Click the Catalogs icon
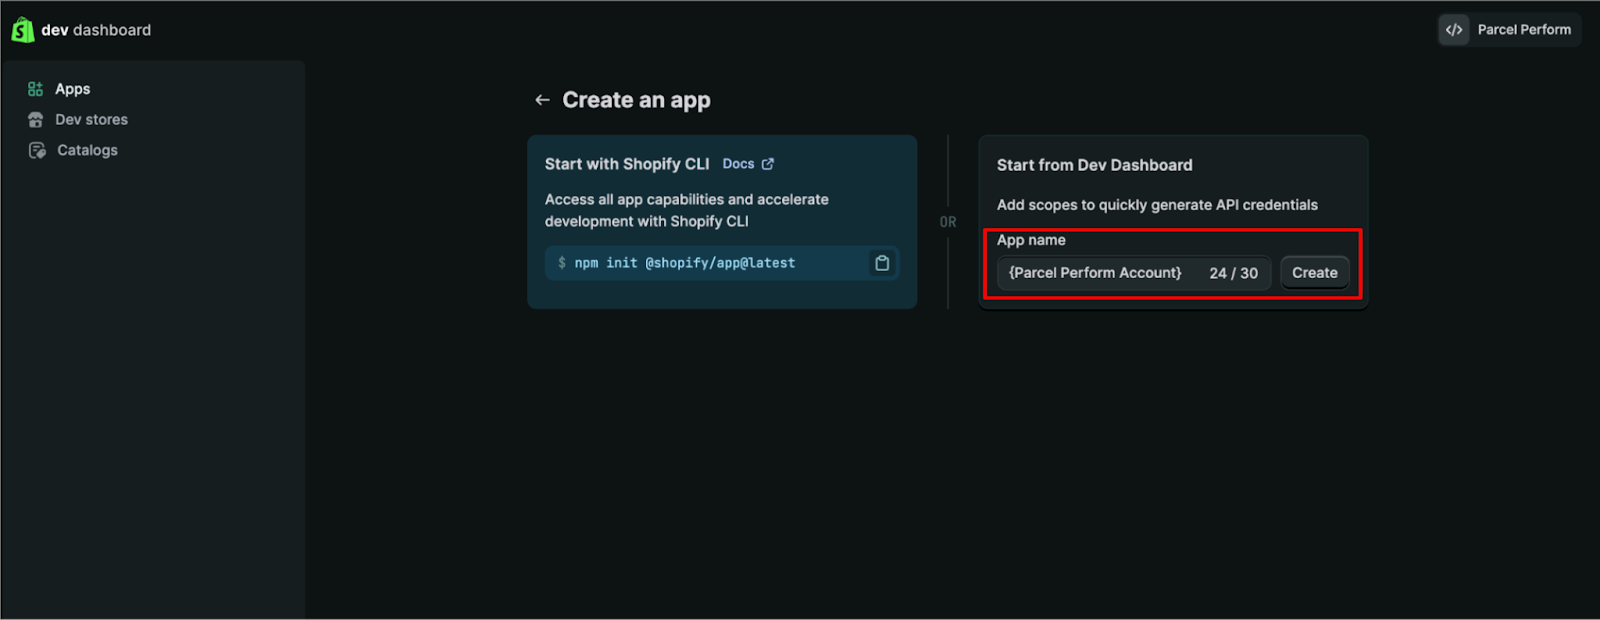1600x620 pixels. tap(37, 150)
